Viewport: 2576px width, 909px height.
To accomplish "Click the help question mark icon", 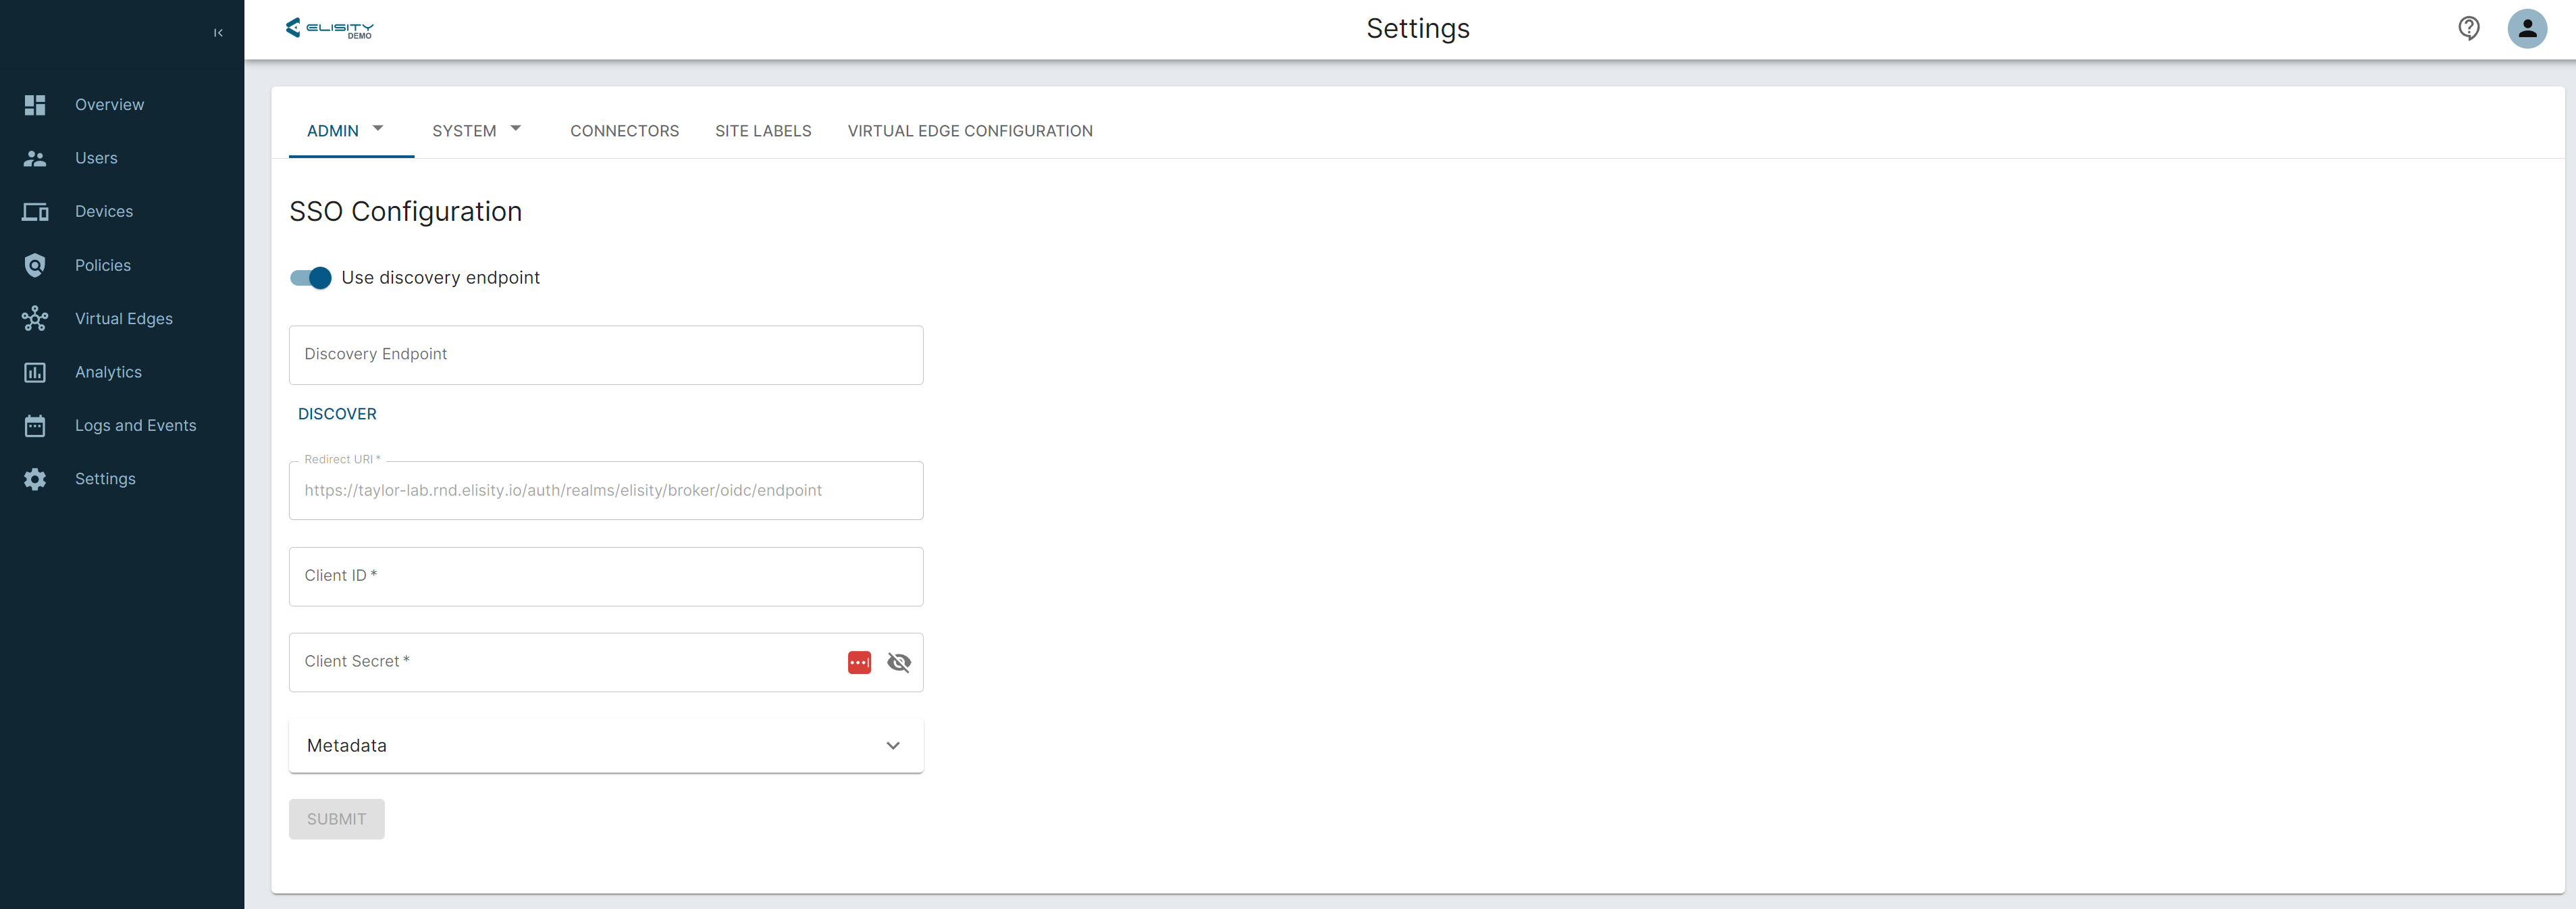I will [2468, 28].
